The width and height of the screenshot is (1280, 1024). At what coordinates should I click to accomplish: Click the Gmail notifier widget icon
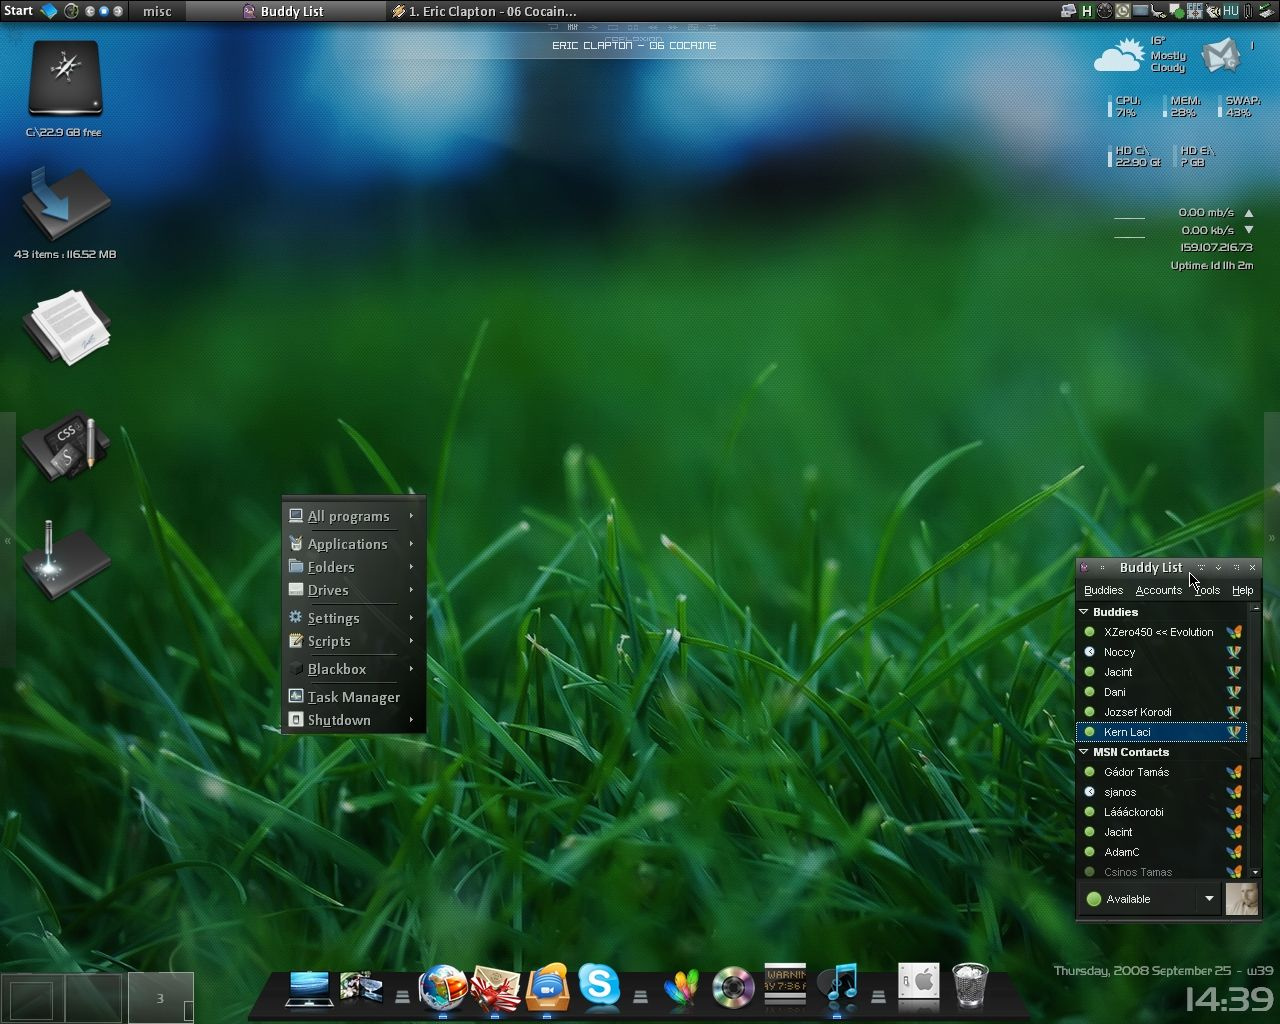(x=1221, y=56)
